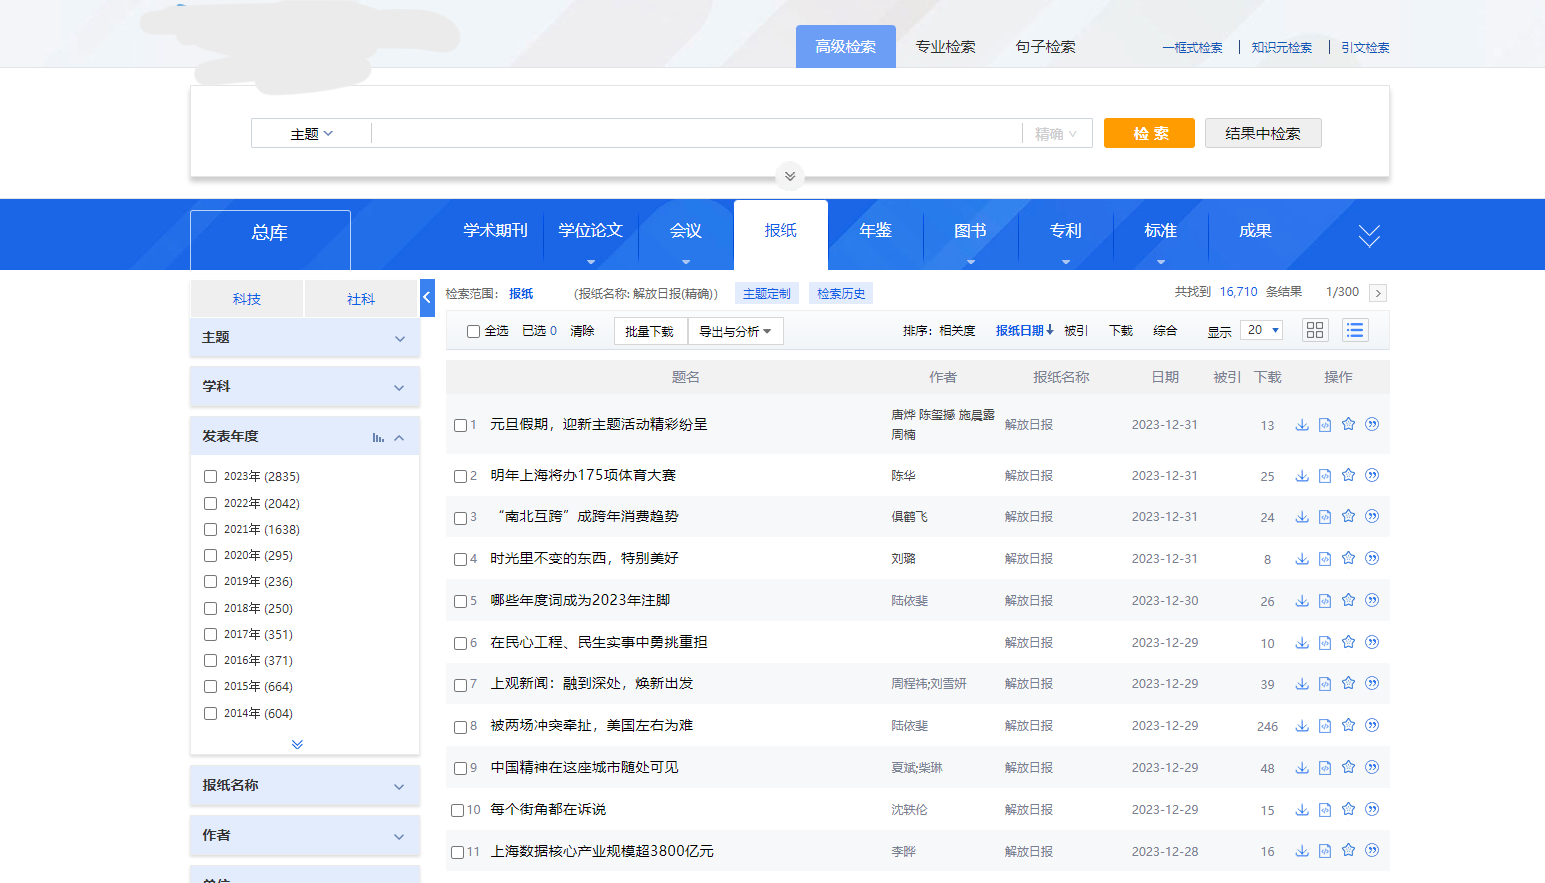Open the 学位论文 database tab
The width and height of the screenshot is (1545, 883).
[x=590, y=231]
